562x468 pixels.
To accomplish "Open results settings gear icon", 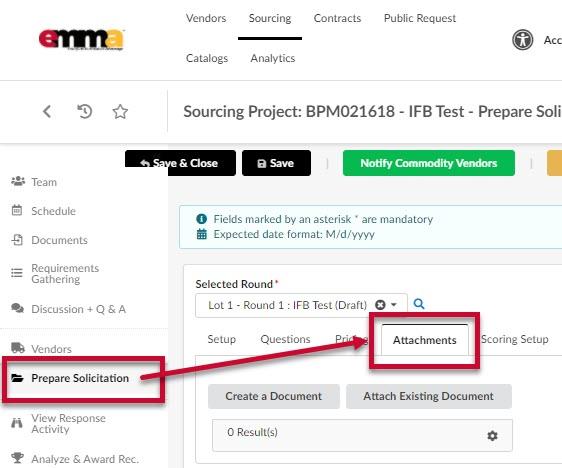I will [x=492, y=436].
